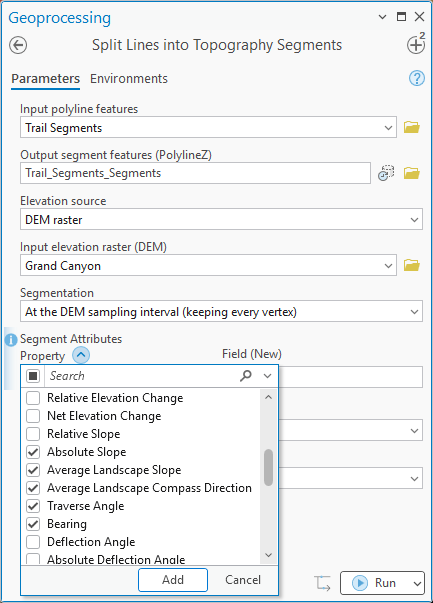Uncheck Average Landscape Slope
This screenshot has height=603, width=433.
[x=33, y=470]
